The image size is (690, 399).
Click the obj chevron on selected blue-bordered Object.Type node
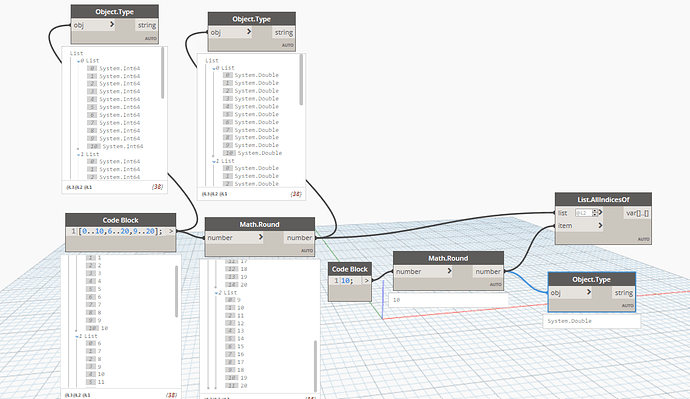point(589,292)
